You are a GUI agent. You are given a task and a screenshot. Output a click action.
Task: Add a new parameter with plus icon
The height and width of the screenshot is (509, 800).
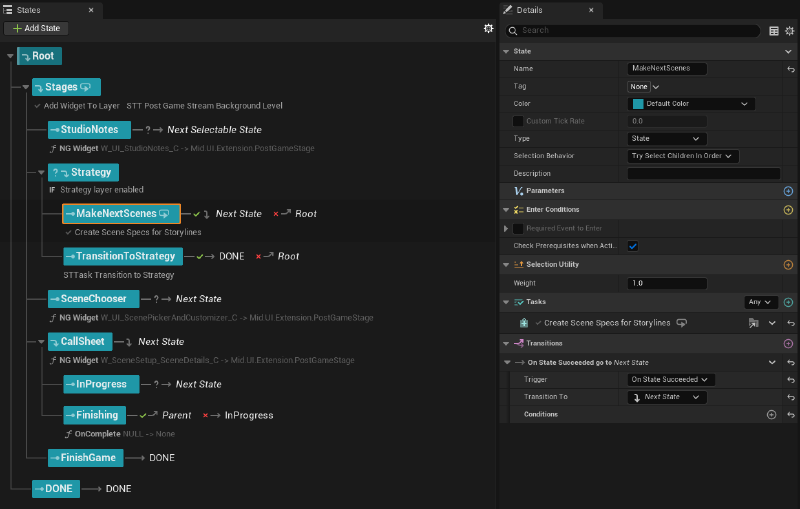tap(788, 191)
